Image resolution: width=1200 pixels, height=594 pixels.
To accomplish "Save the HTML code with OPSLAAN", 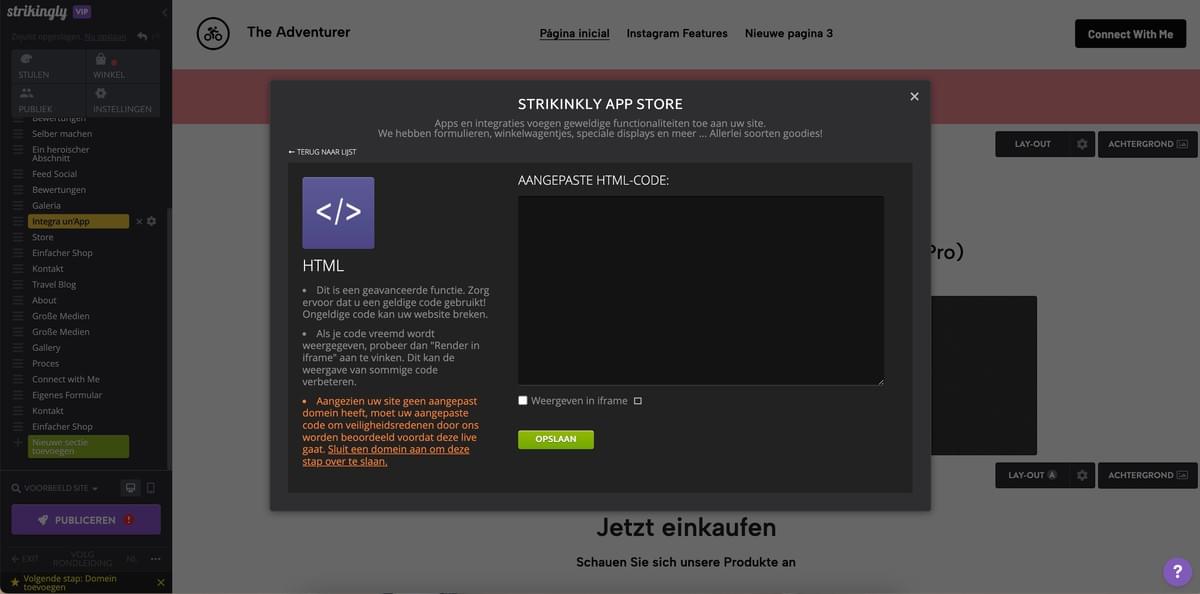I will tap(555, 438).
